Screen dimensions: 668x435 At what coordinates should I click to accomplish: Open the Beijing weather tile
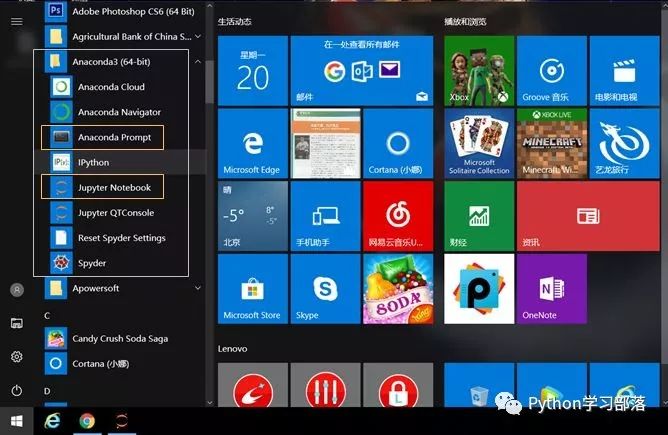253,216
